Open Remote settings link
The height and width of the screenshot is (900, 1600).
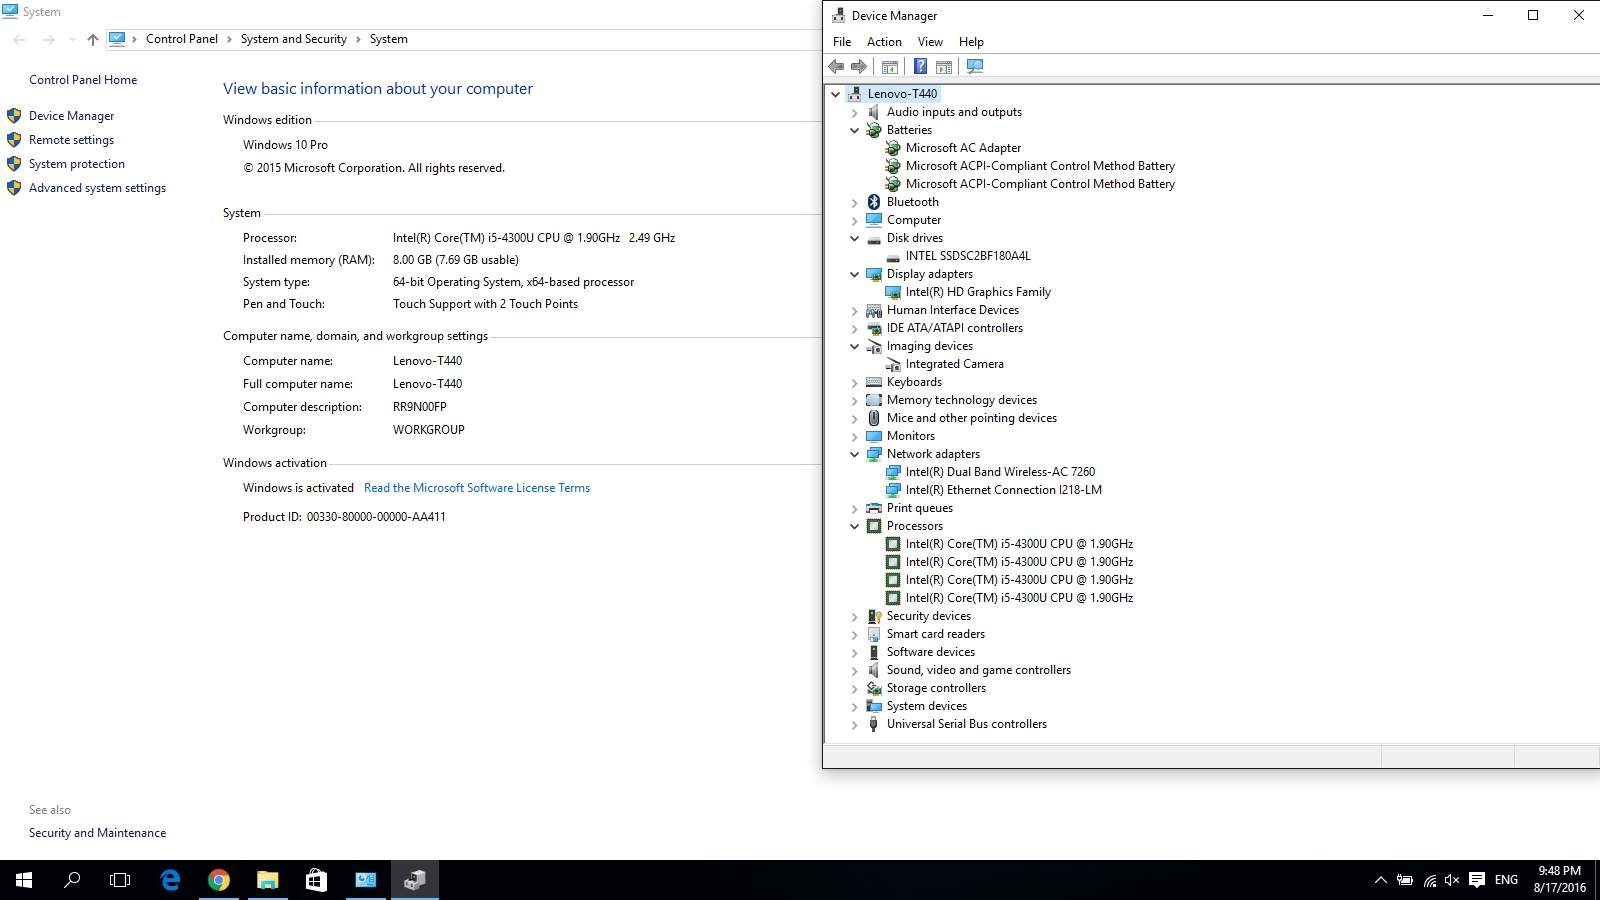71,140
